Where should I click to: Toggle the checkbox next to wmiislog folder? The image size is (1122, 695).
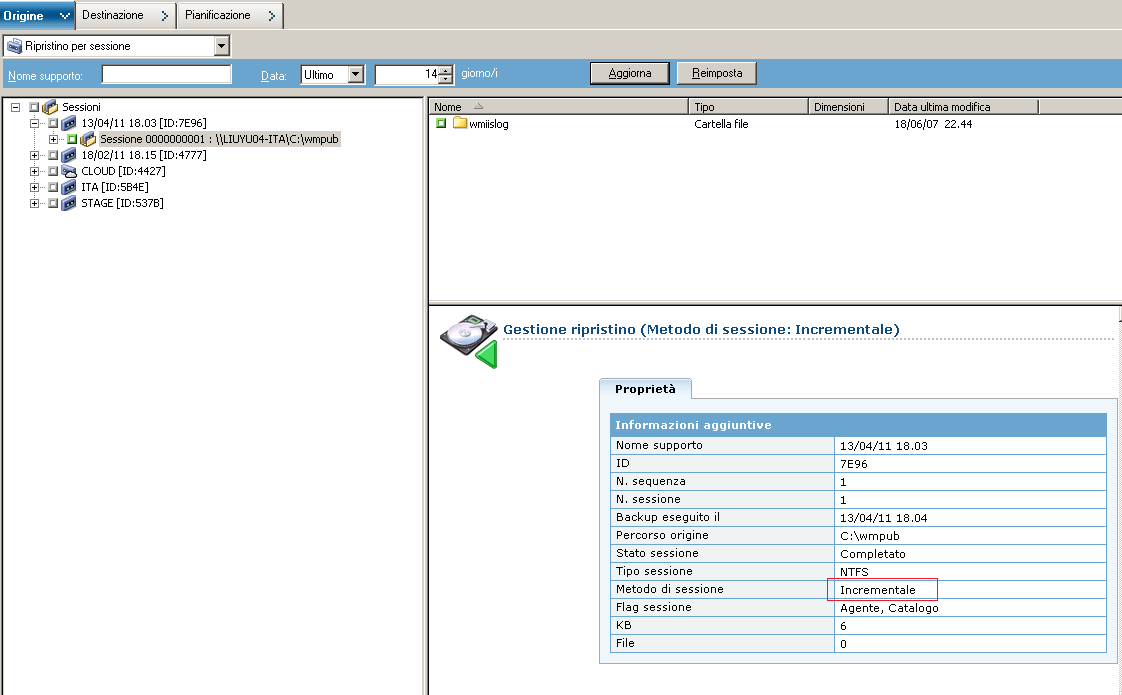(x=441, y=123)
